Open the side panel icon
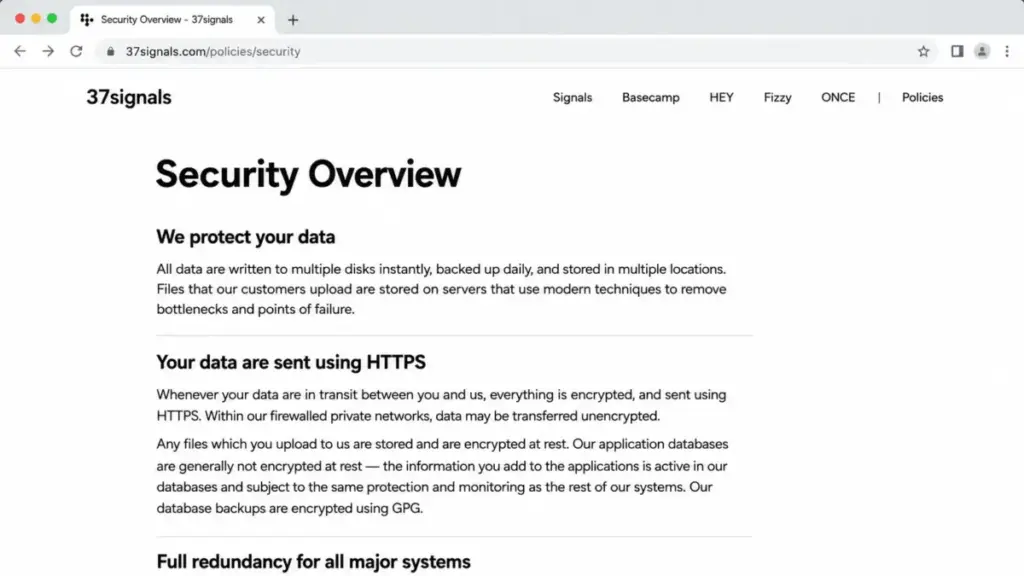The width and height of the screenshot is (1024, 576). click(x=957, y=51)
